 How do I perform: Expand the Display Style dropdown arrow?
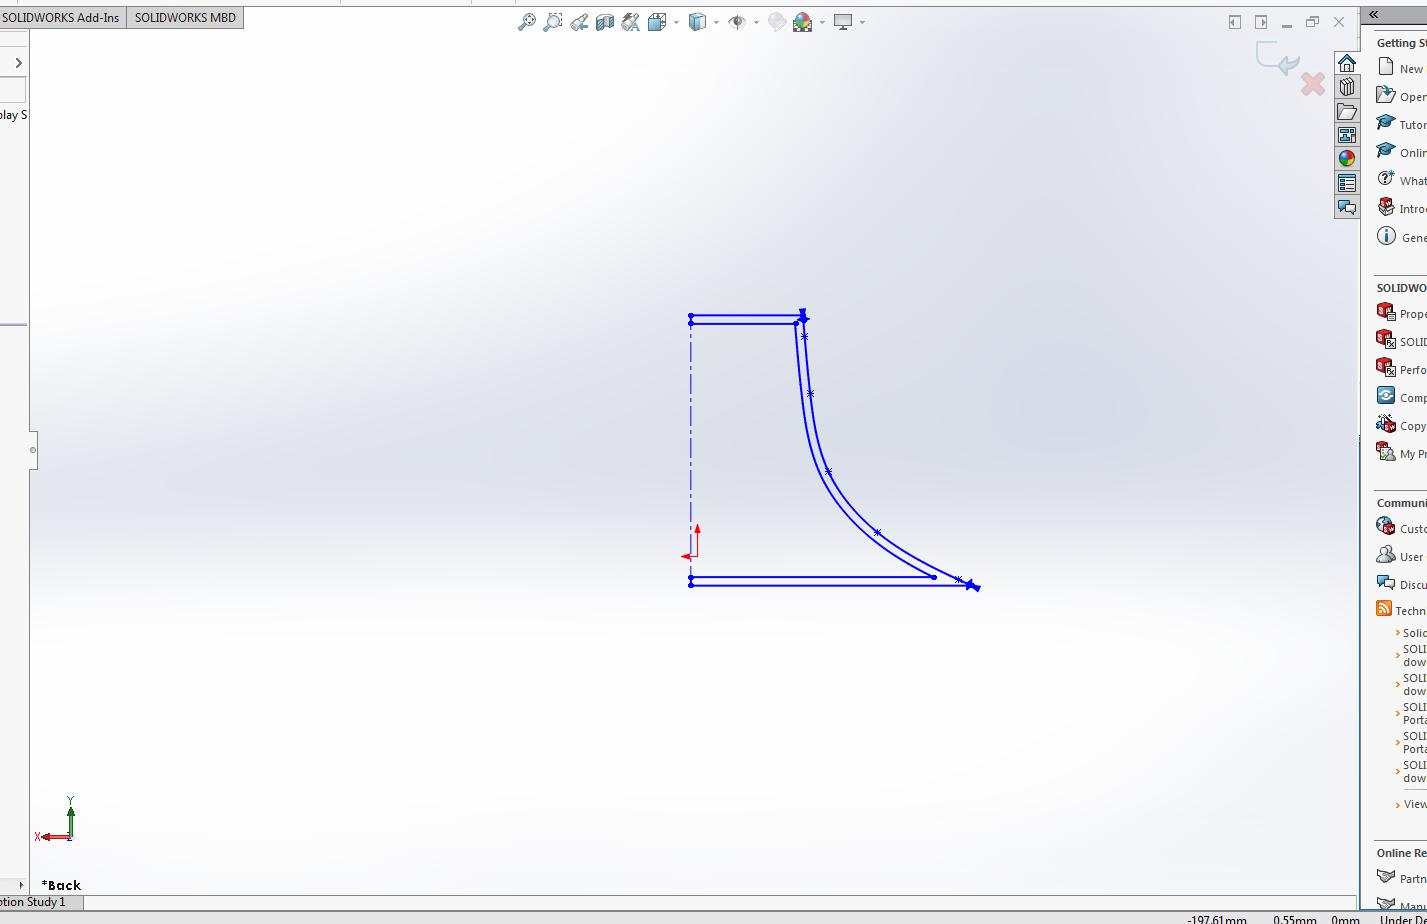[716, 22]
